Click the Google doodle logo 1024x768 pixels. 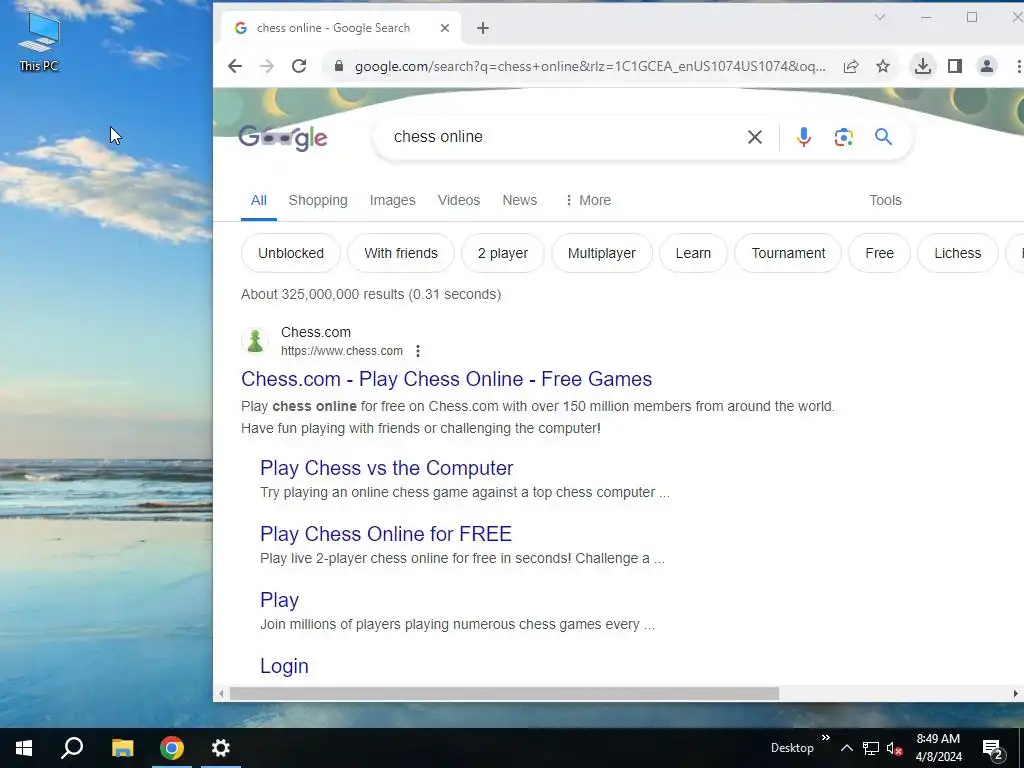point(283,138)
